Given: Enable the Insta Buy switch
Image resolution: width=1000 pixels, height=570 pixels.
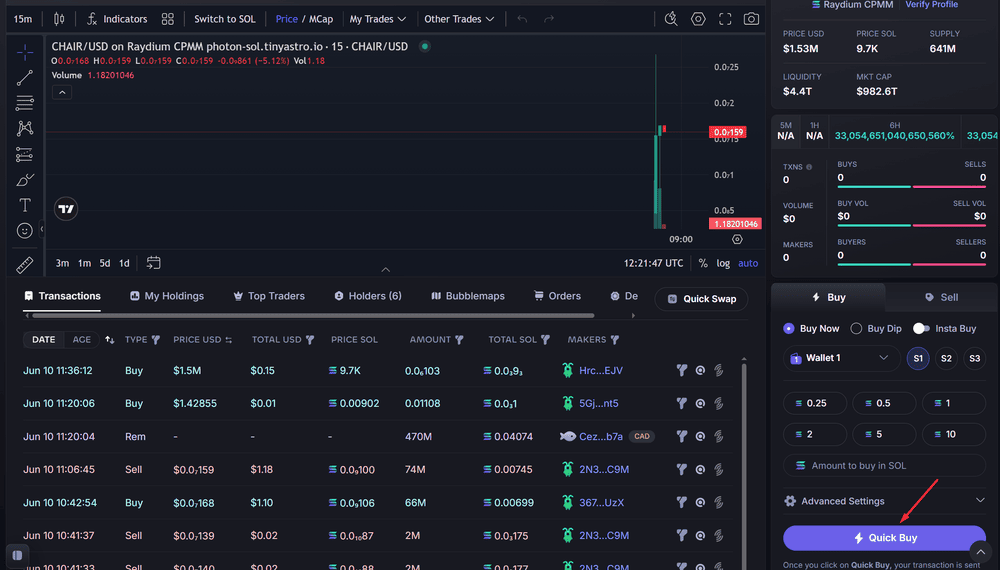Looking at the screenshot, I should [x=921, y=328].
